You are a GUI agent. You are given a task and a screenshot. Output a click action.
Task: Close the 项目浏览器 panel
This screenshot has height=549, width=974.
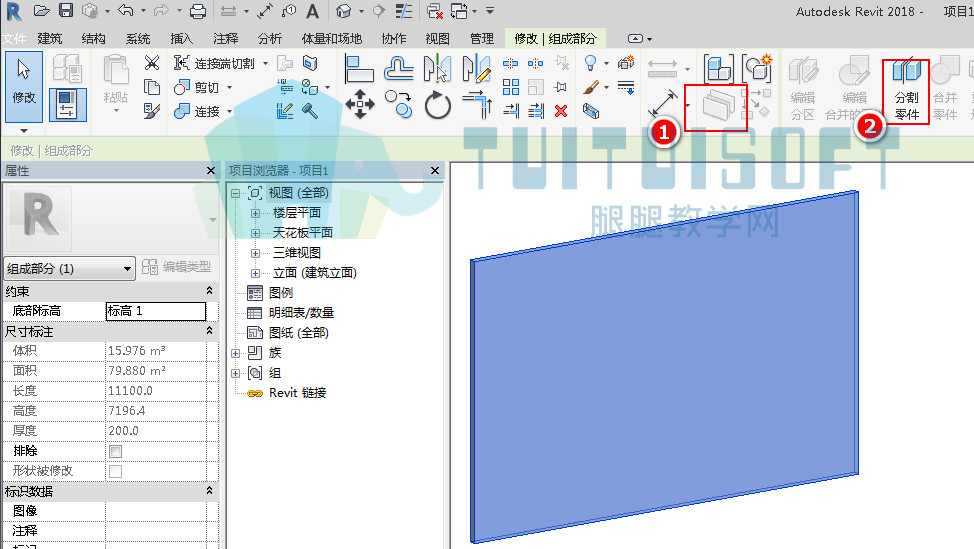(x=435, y=171)
